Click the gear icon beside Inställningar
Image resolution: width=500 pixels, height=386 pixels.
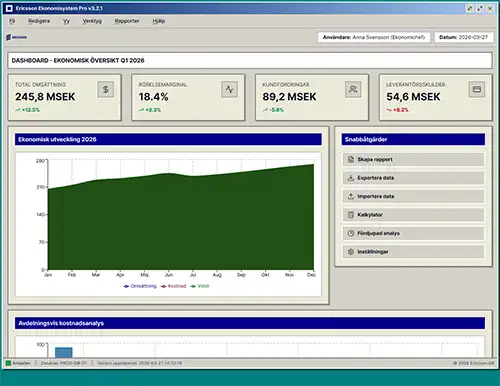coord(351,252)
